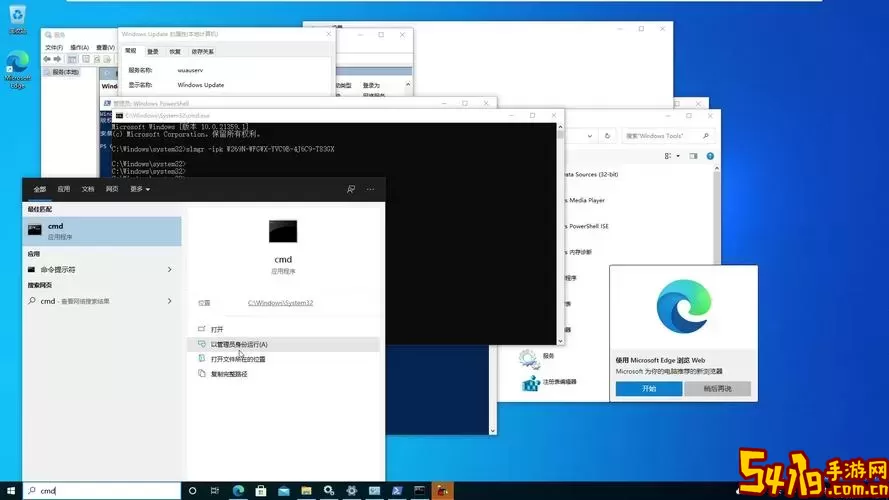Switch to PowerShell on the taskbar
This screenshot has height=500, width=889.
coord(397,491)
